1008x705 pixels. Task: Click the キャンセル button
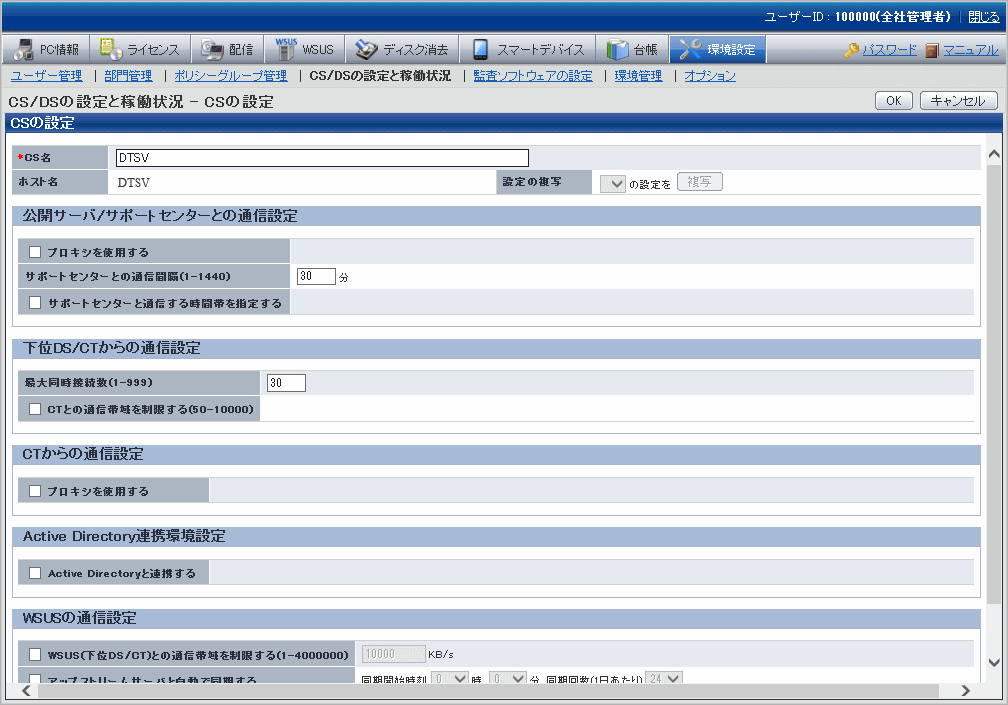coord(958,101)
